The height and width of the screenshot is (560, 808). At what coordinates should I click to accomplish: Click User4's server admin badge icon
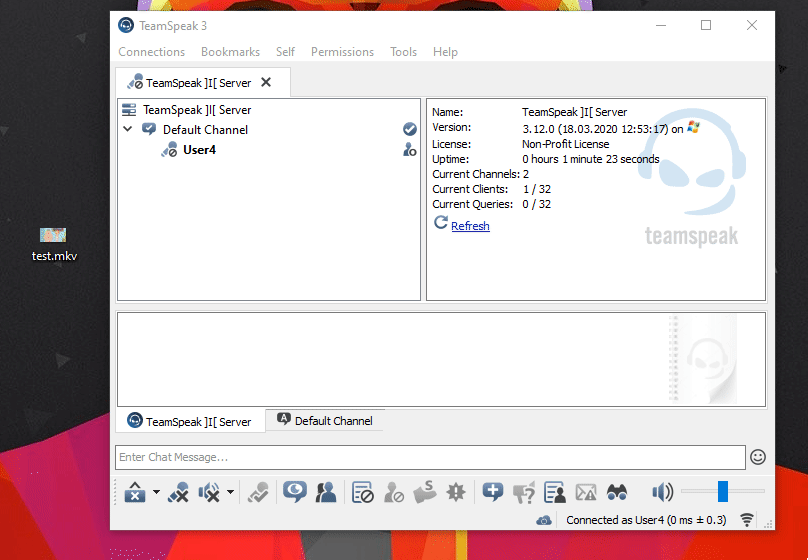(410, 150)
